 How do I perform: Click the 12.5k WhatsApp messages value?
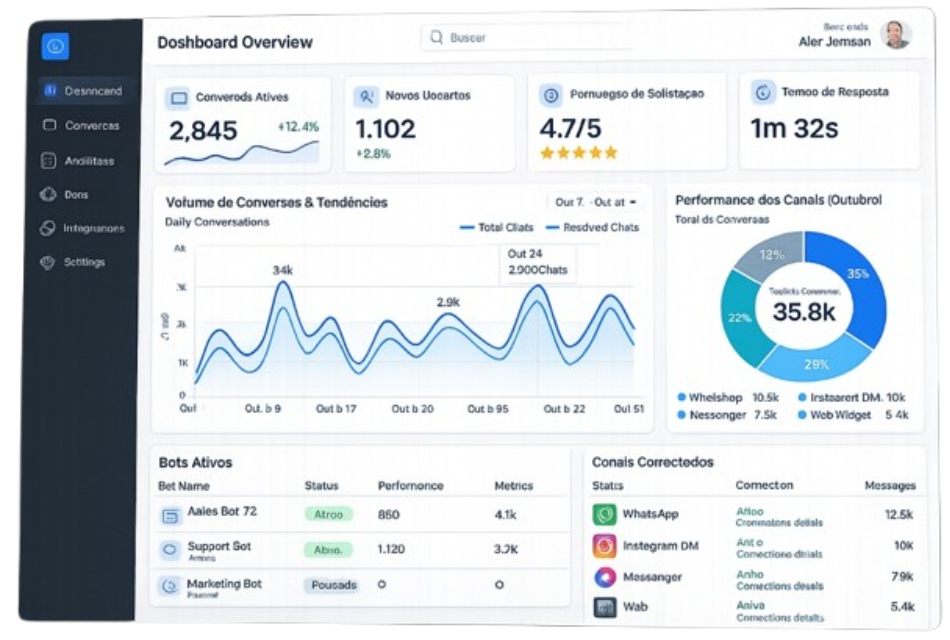point(899,515)
